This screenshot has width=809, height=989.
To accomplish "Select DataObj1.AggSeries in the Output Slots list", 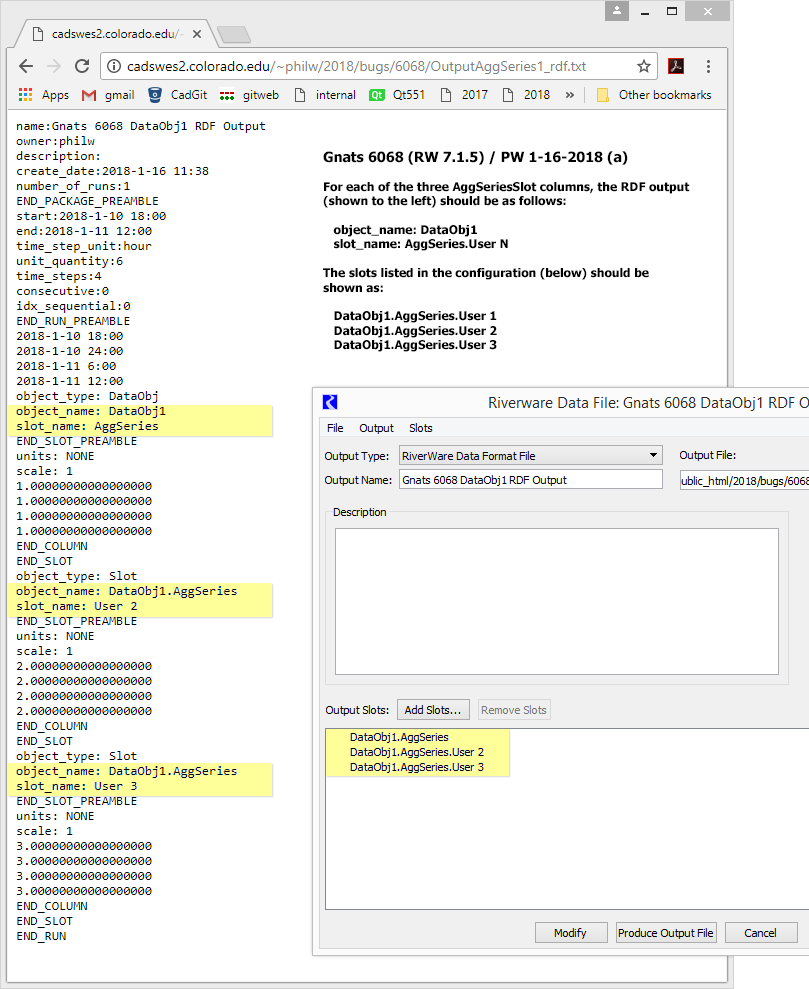I will pyautogui.click(x=399, y=737).
